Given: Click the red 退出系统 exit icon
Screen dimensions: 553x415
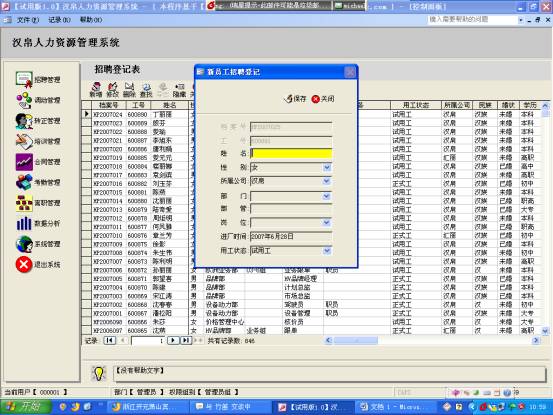Looking at the screenshot, I should (24, 264).
